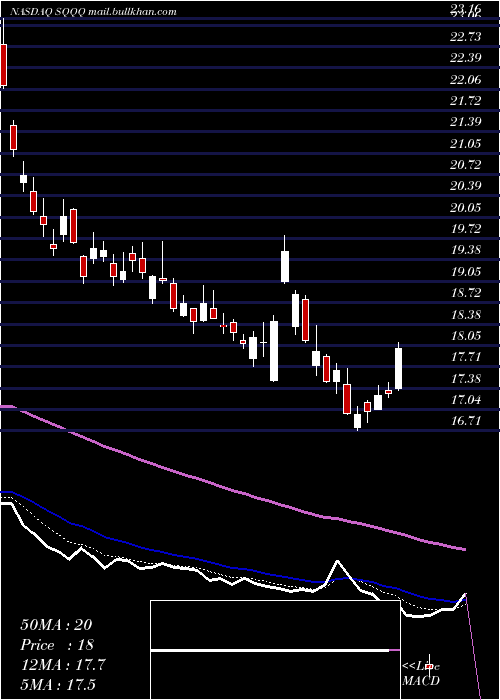Click the 50MA : 20 indicator text

pos(56,625)
